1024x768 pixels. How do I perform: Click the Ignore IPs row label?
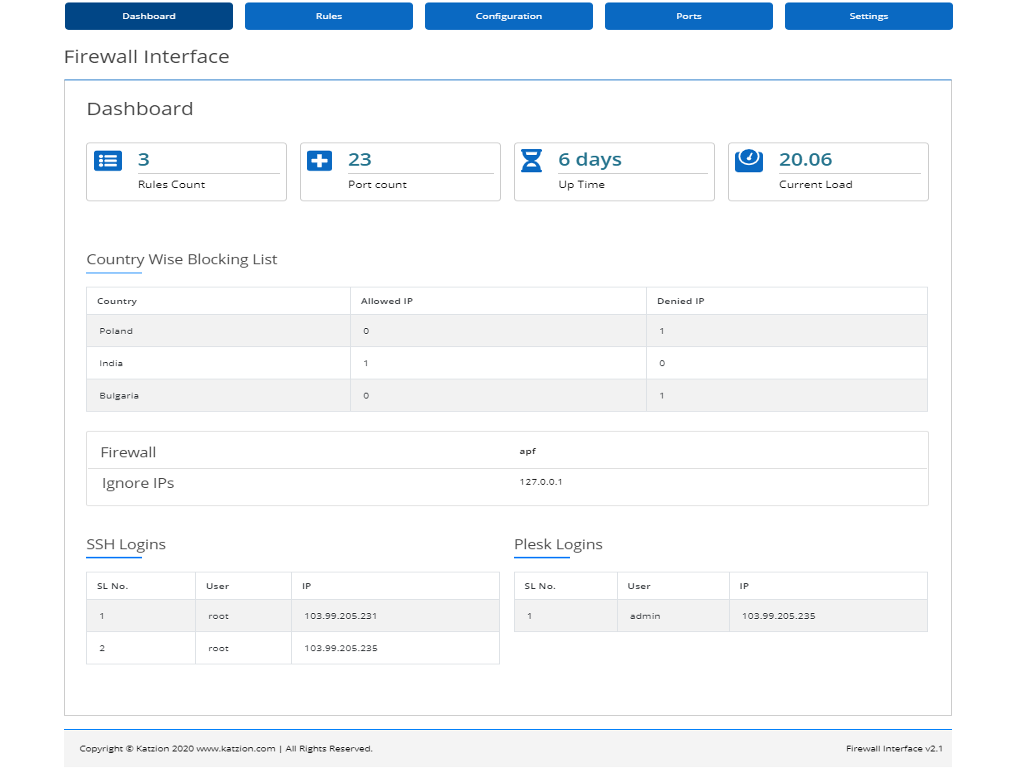pyautogui.click(x=138, y=483)
